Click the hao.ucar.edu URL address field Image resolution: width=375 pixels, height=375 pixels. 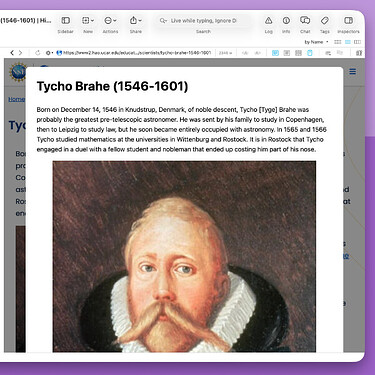click(x=137, y=53)
